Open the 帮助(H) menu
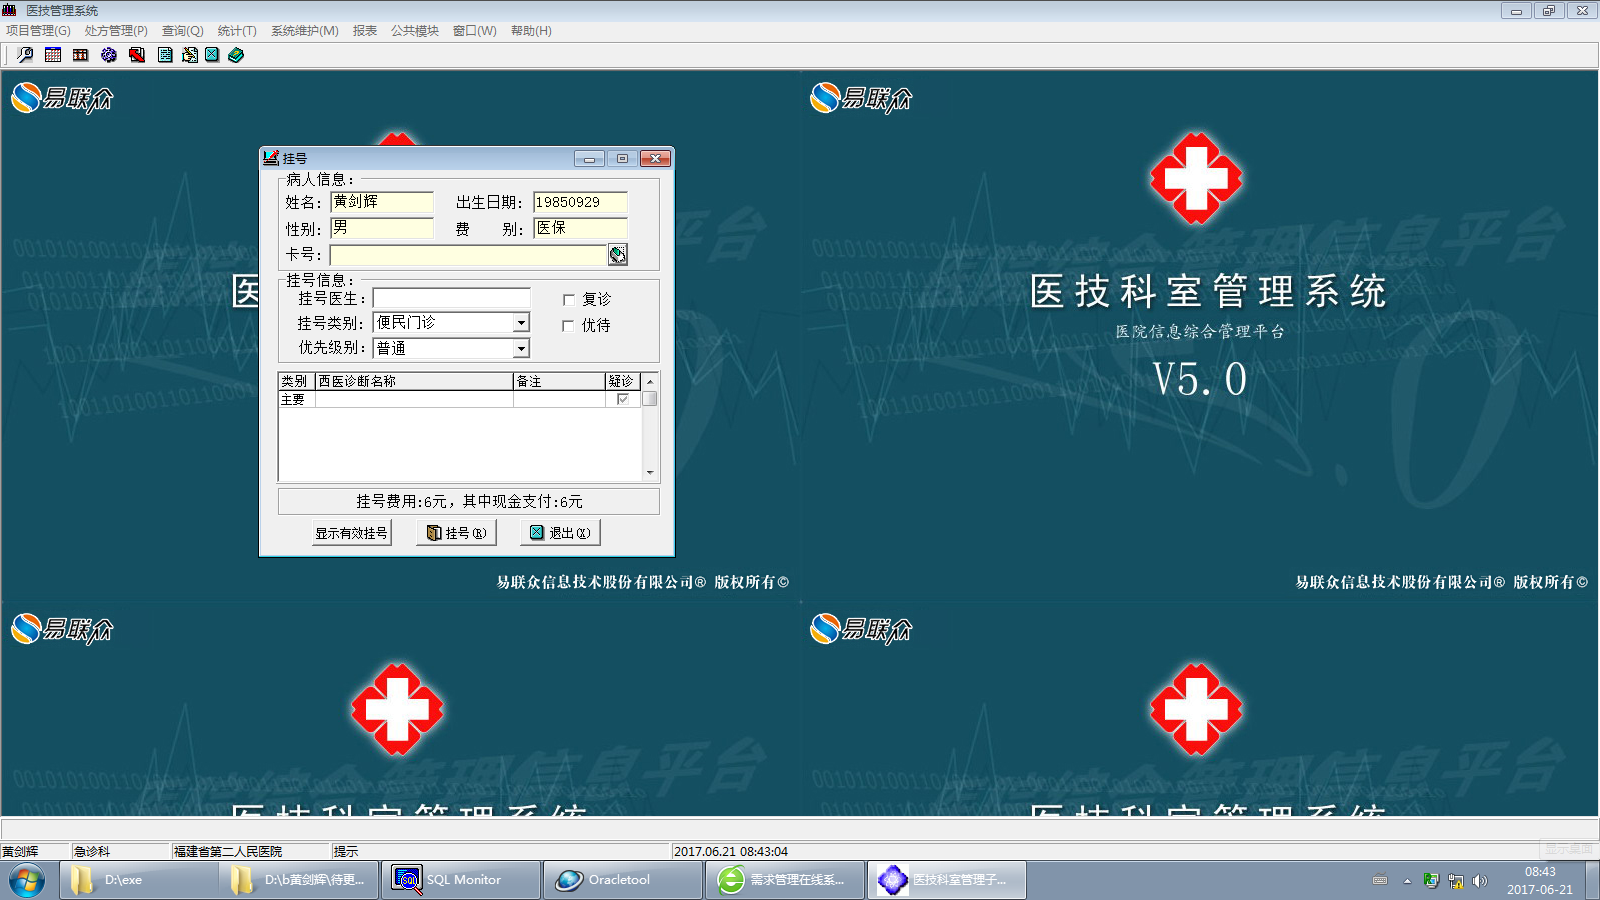This screenshot has width=1600, height=900. click(x=531, y=31)
